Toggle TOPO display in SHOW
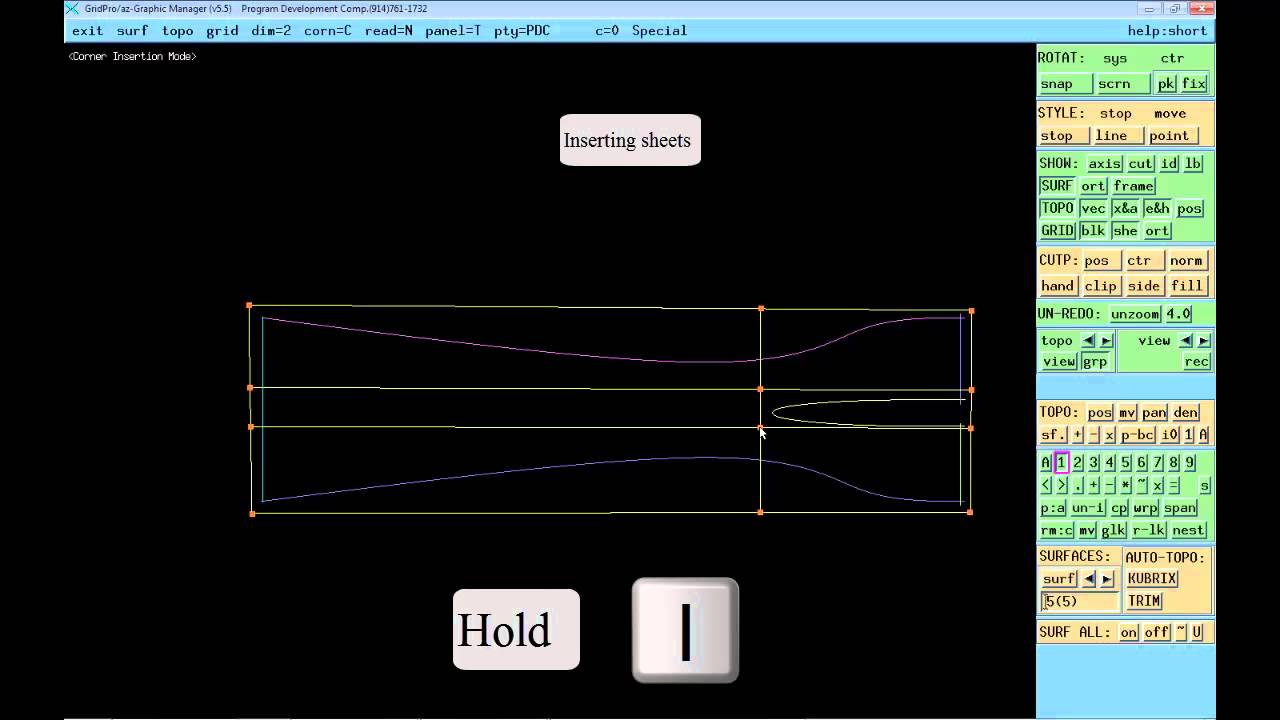 1057,209
